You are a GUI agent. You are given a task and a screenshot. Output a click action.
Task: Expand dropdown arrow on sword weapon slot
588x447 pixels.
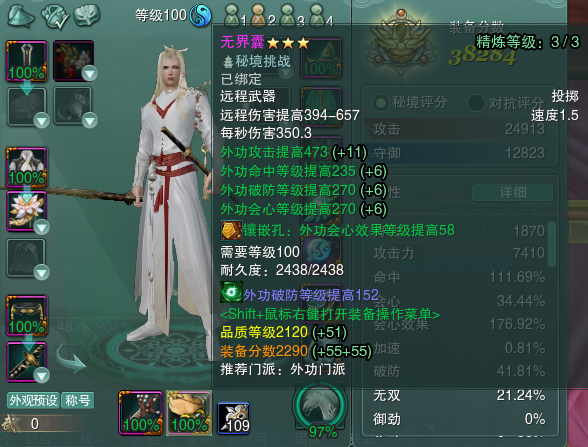point(41,375)
